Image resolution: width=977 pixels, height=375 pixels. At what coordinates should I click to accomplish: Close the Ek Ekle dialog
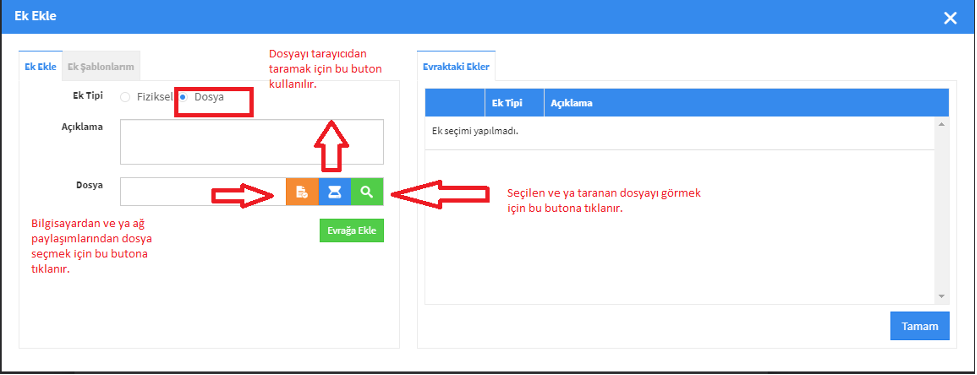coord(950,18)
